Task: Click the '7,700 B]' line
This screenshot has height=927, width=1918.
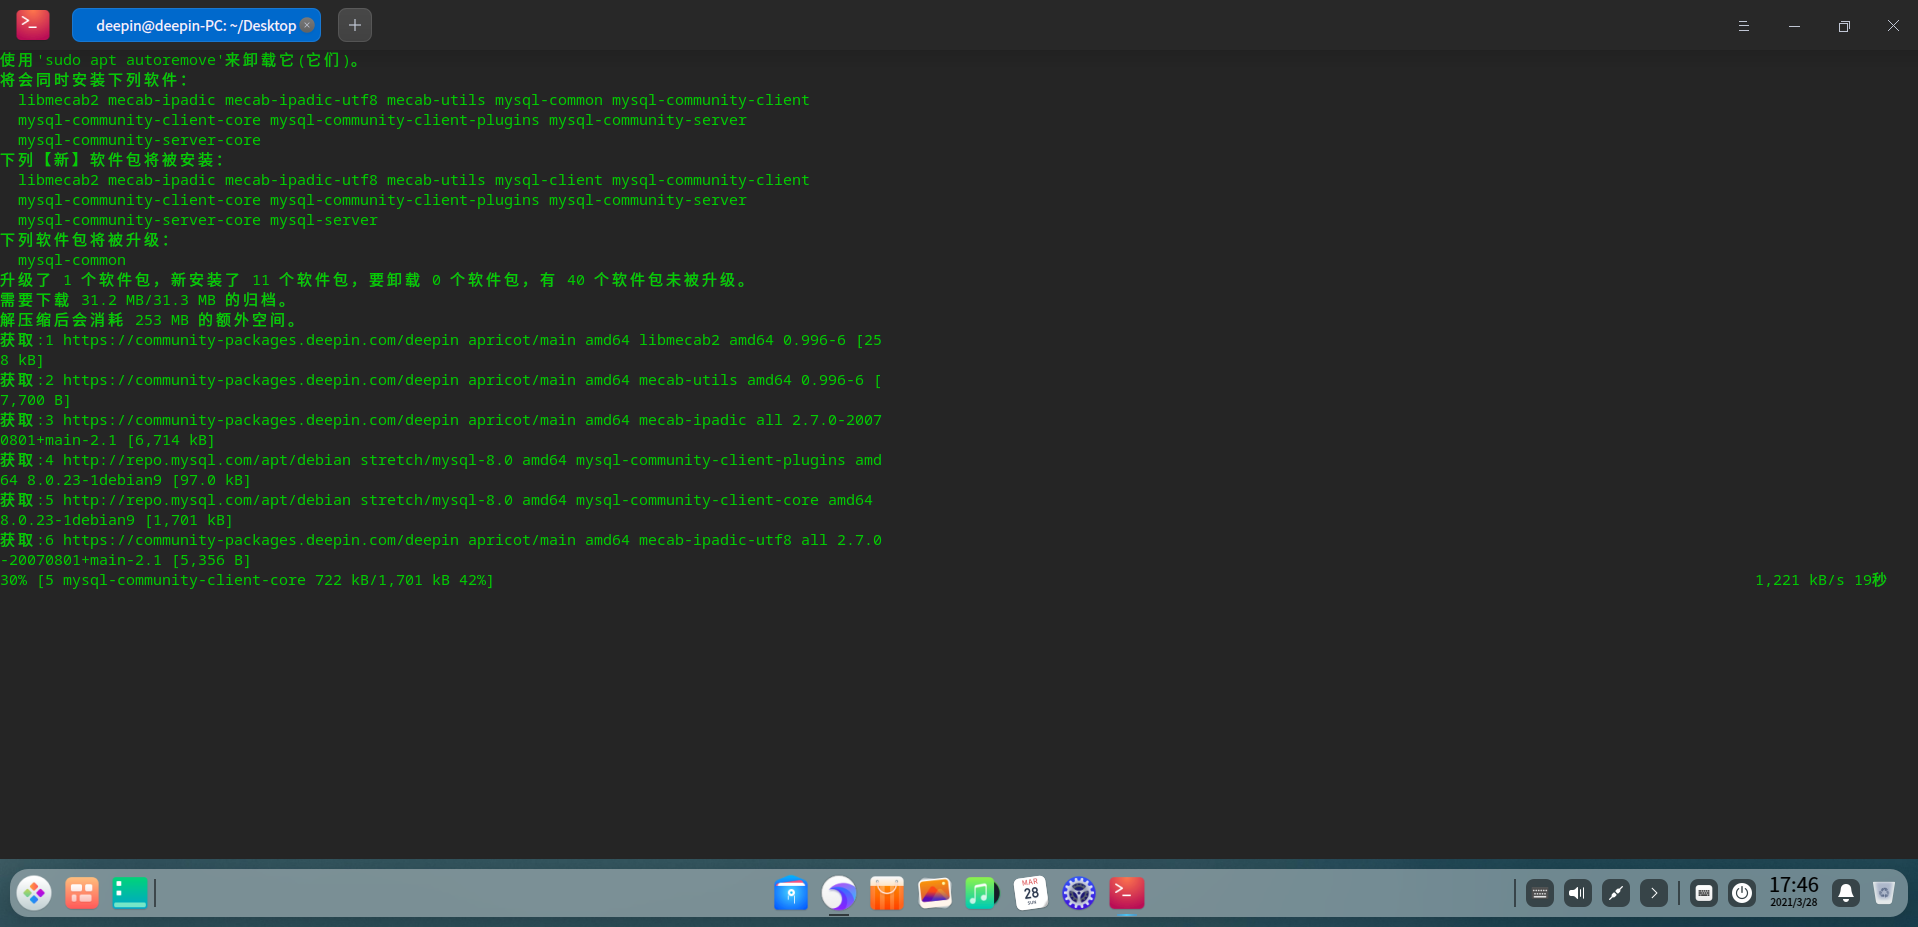Action: pos(36,400)
